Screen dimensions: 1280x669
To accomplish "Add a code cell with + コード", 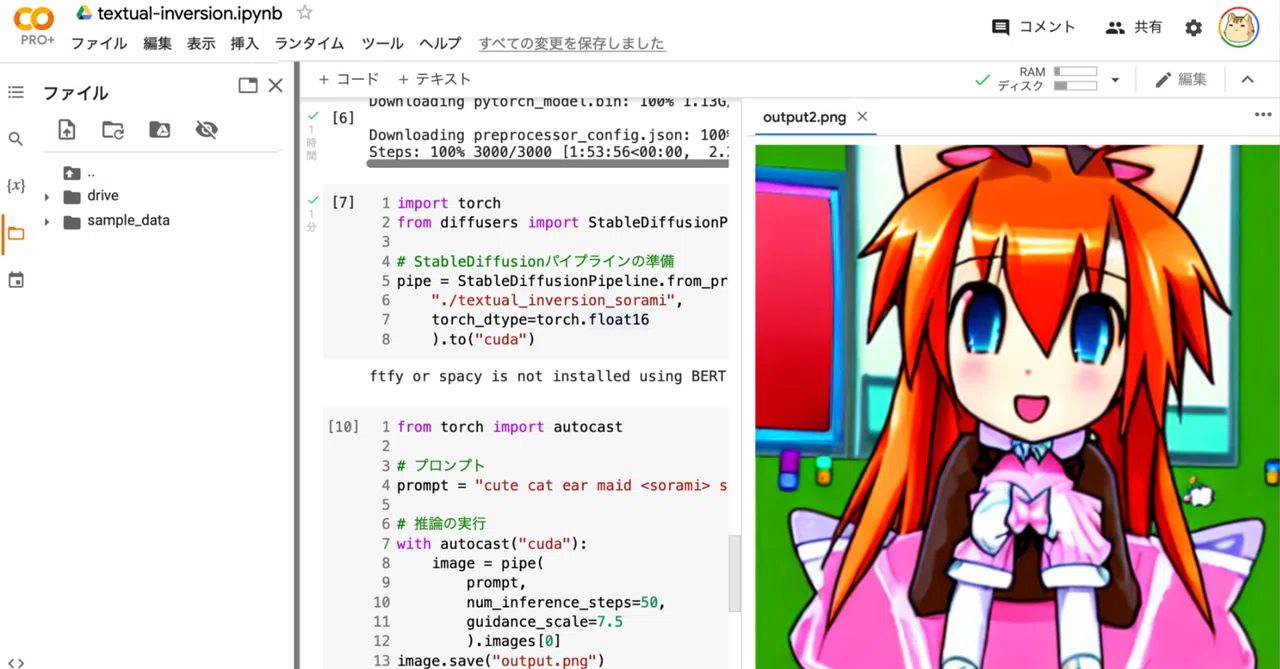I will pos(348,79).
